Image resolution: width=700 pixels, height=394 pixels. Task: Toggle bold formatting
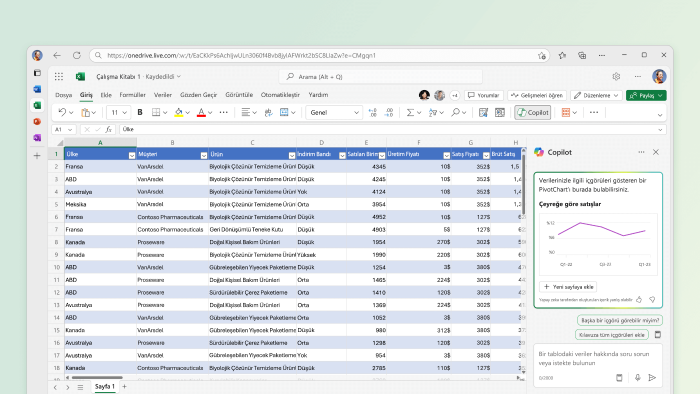pyautogui.click(x=140, y=112)
